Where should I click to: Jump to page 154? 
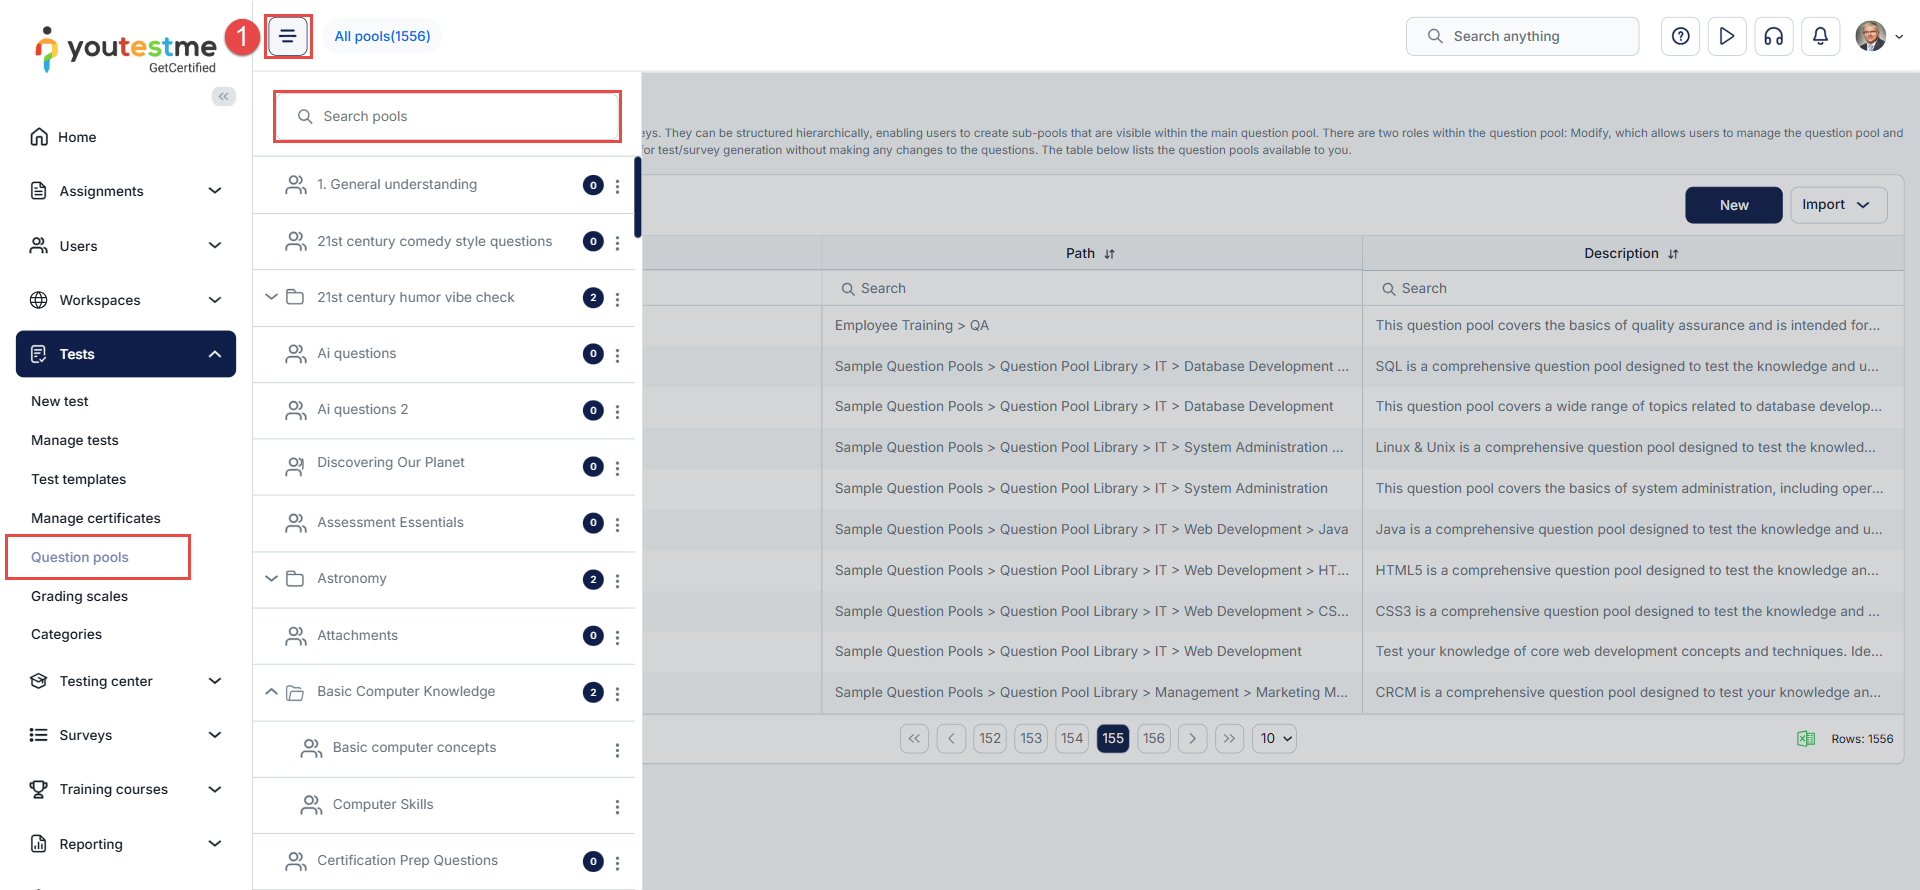(x=1072, y=739)
